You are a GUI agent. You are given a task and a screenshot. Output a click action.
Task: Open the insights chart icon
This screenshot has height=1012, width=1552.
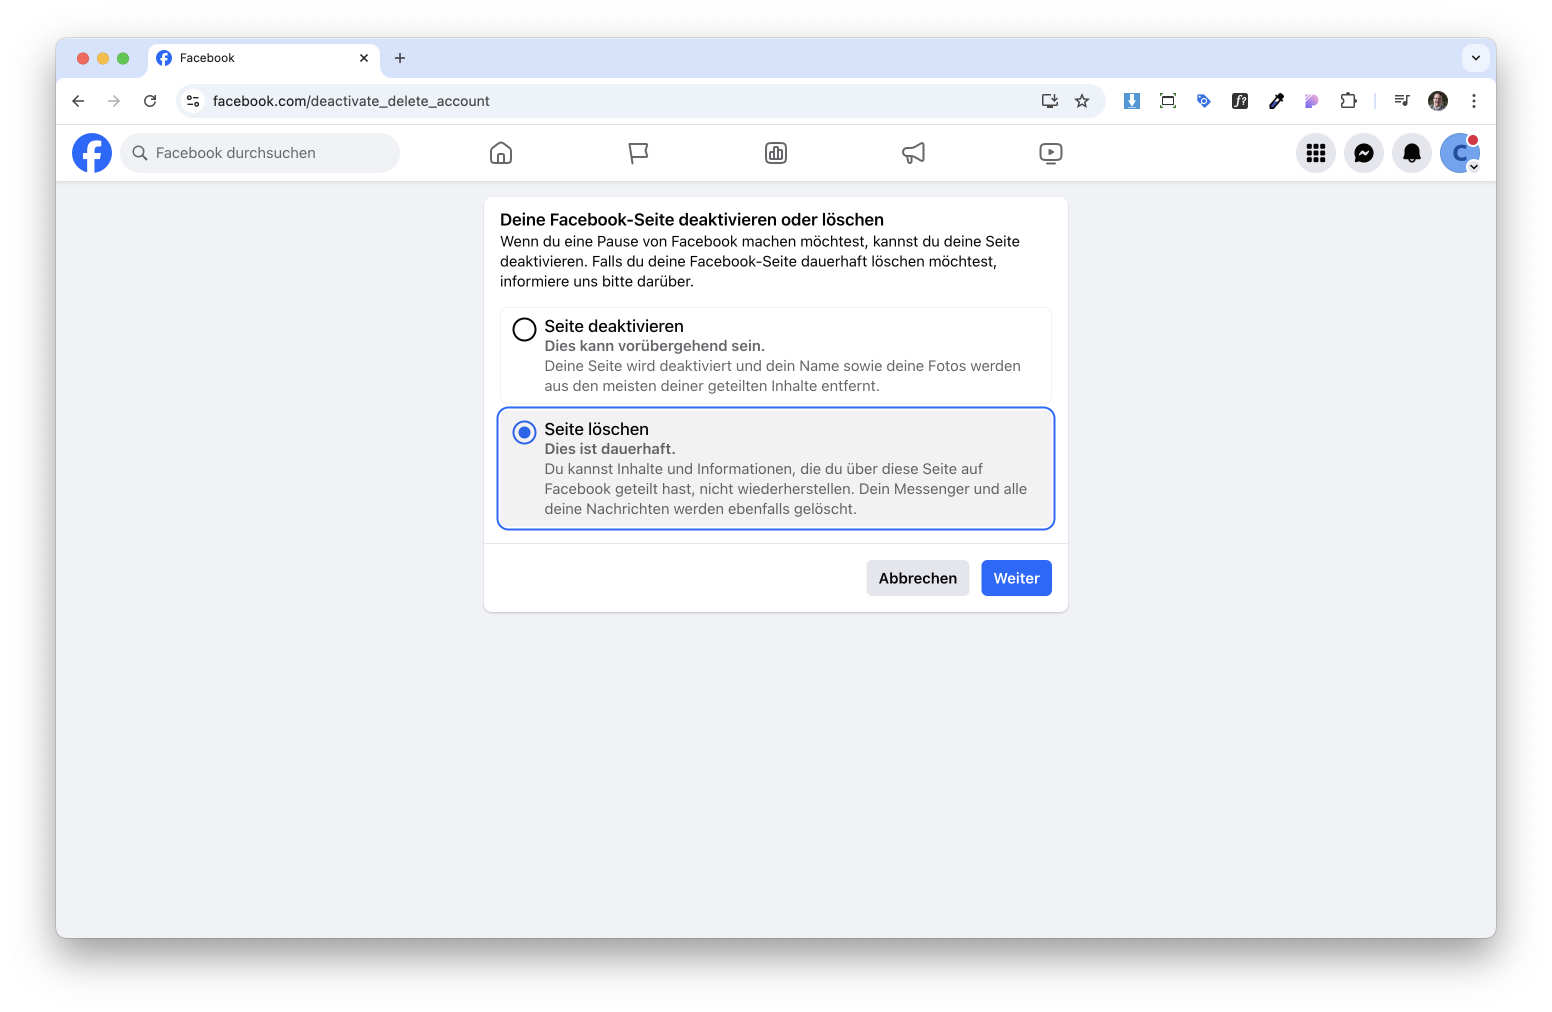776,153
